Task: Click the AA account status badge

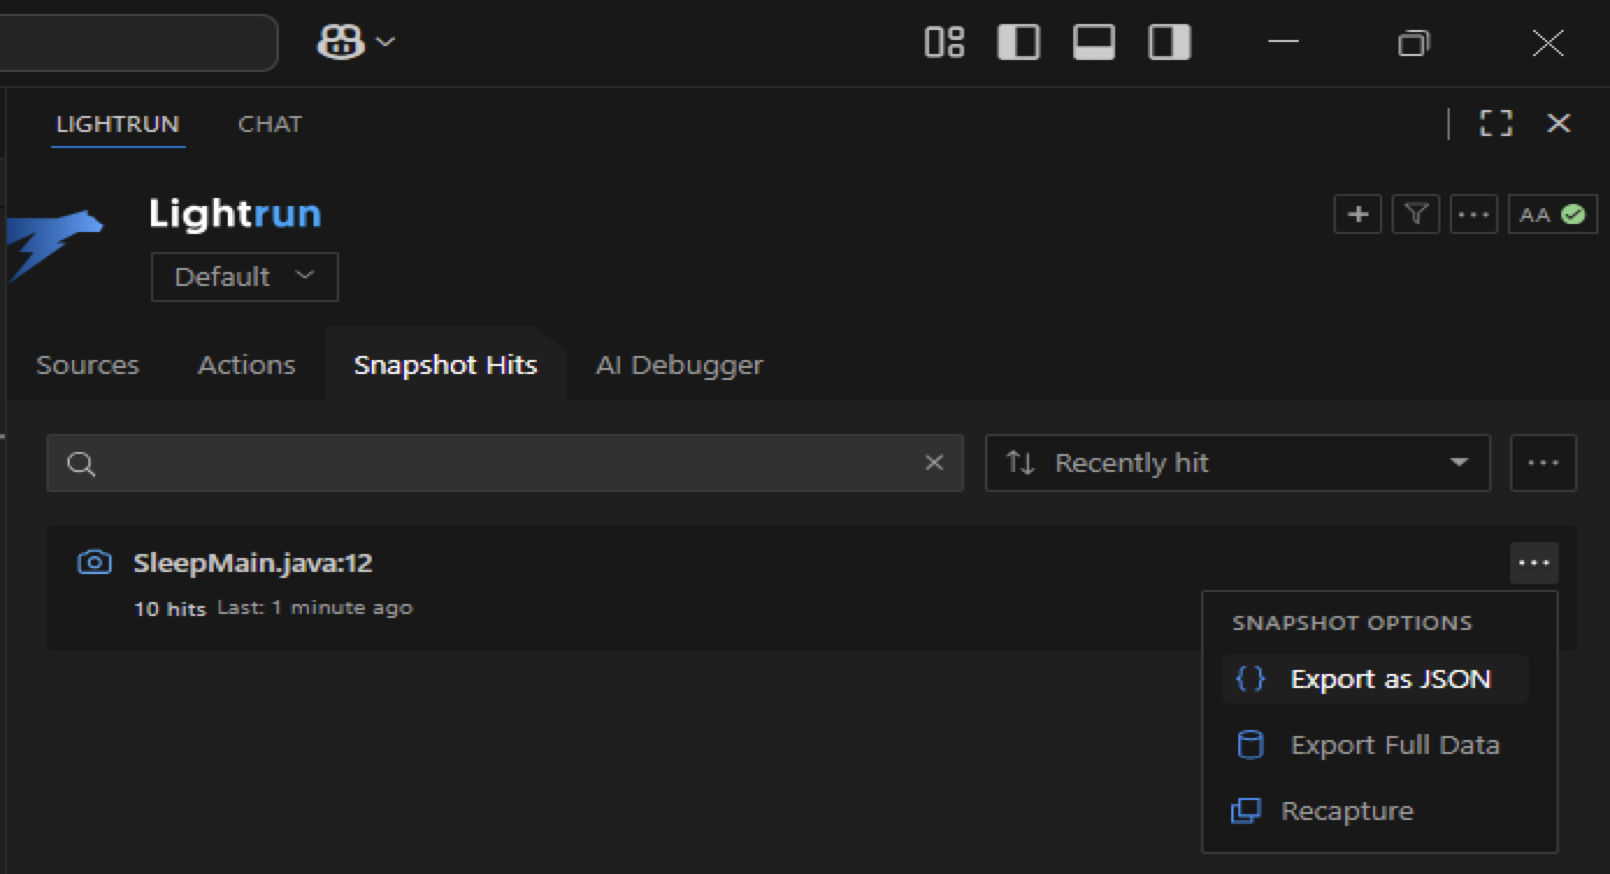Action: pyautogui.click(x=1551, y=214)
